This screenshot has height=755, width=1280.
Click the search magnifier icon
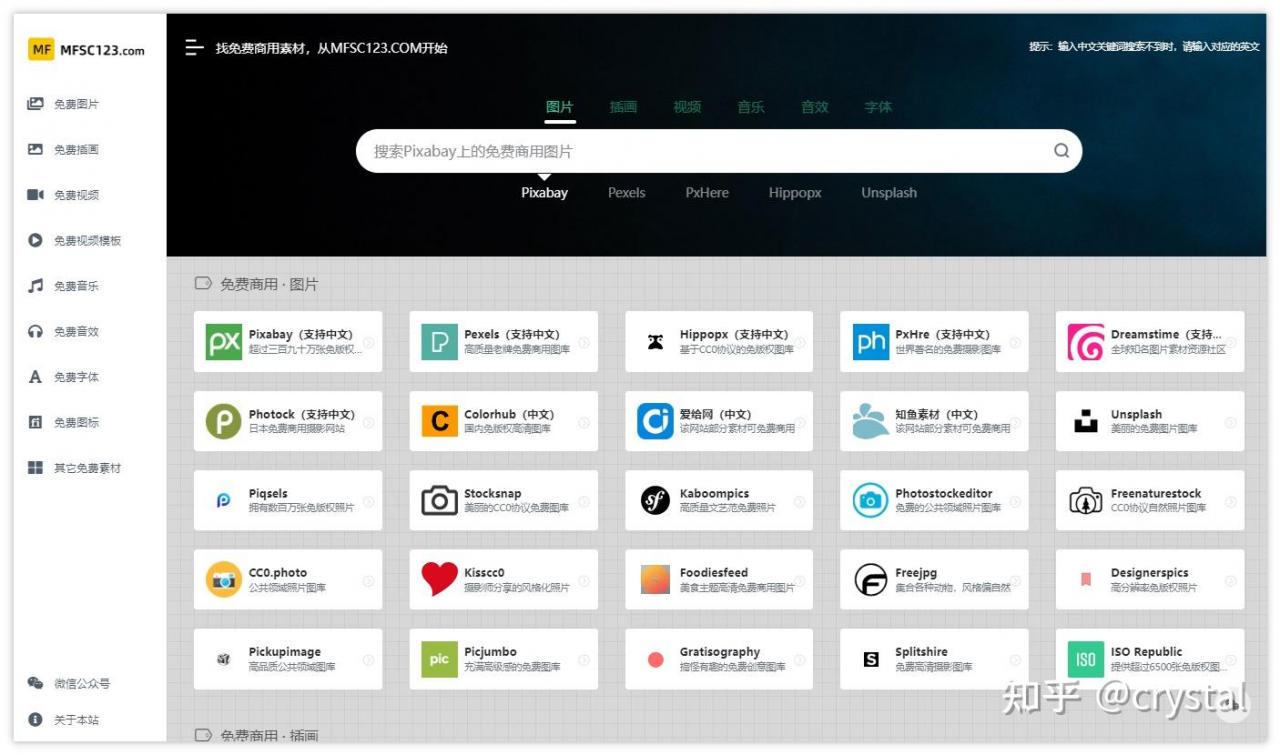[x=1061, y=151]
